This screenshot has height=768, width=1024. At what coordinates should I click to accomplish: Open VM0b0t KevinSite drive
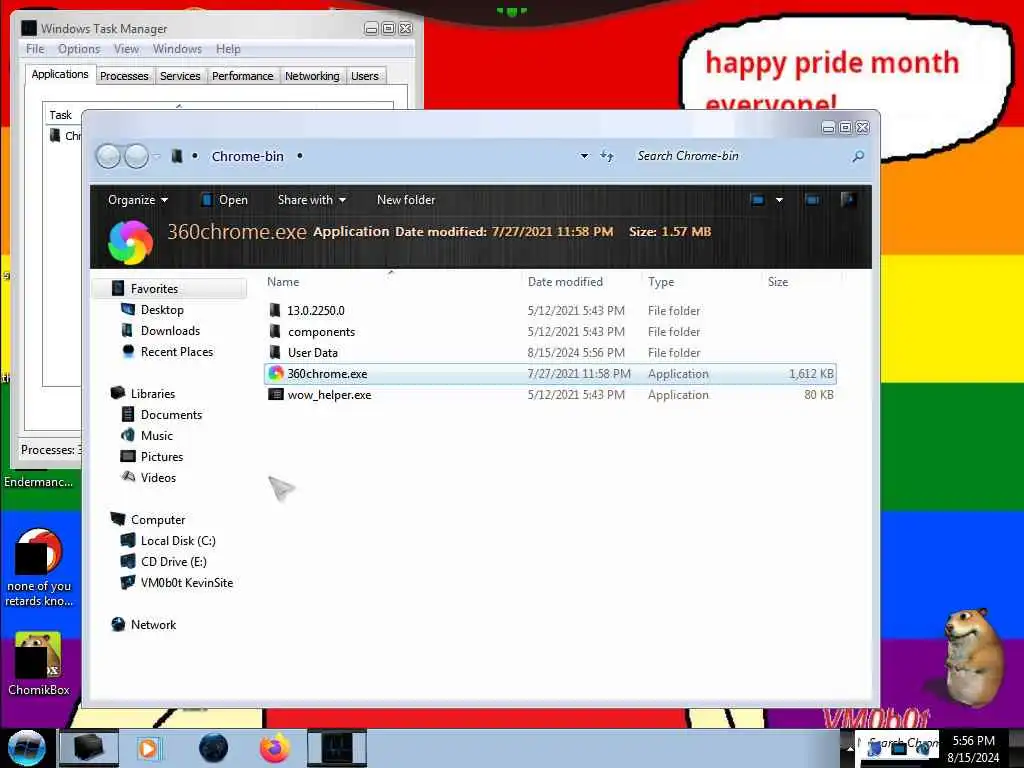[x=187, y=583]
